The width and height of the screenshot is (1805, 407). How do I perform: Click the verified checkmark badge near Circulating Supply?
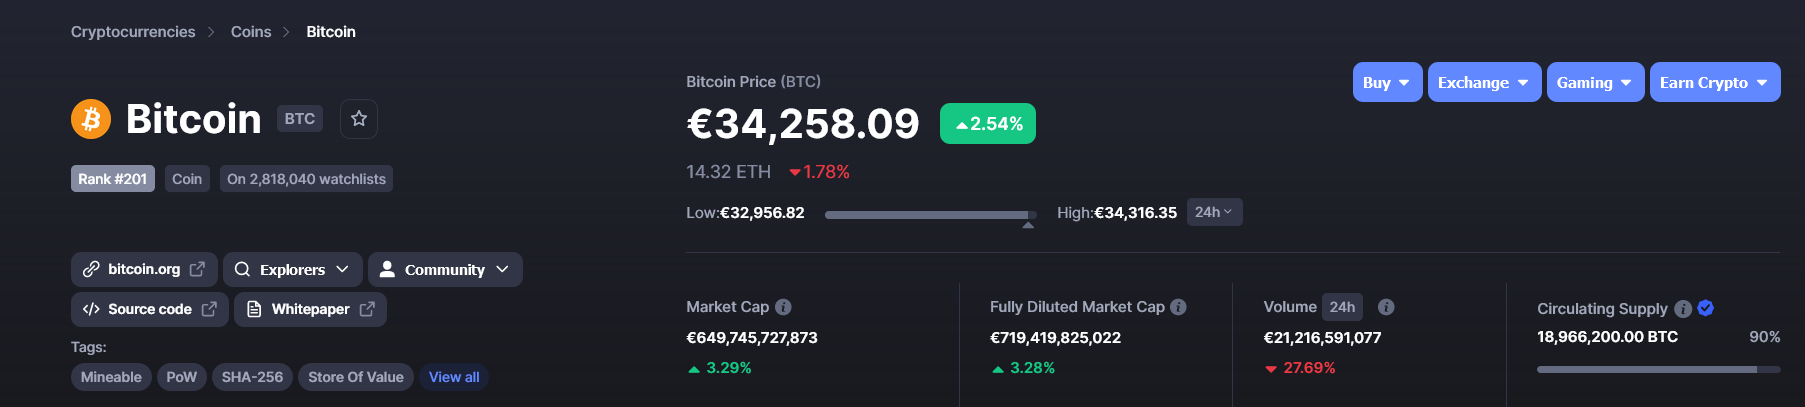tap(1706, 308)
